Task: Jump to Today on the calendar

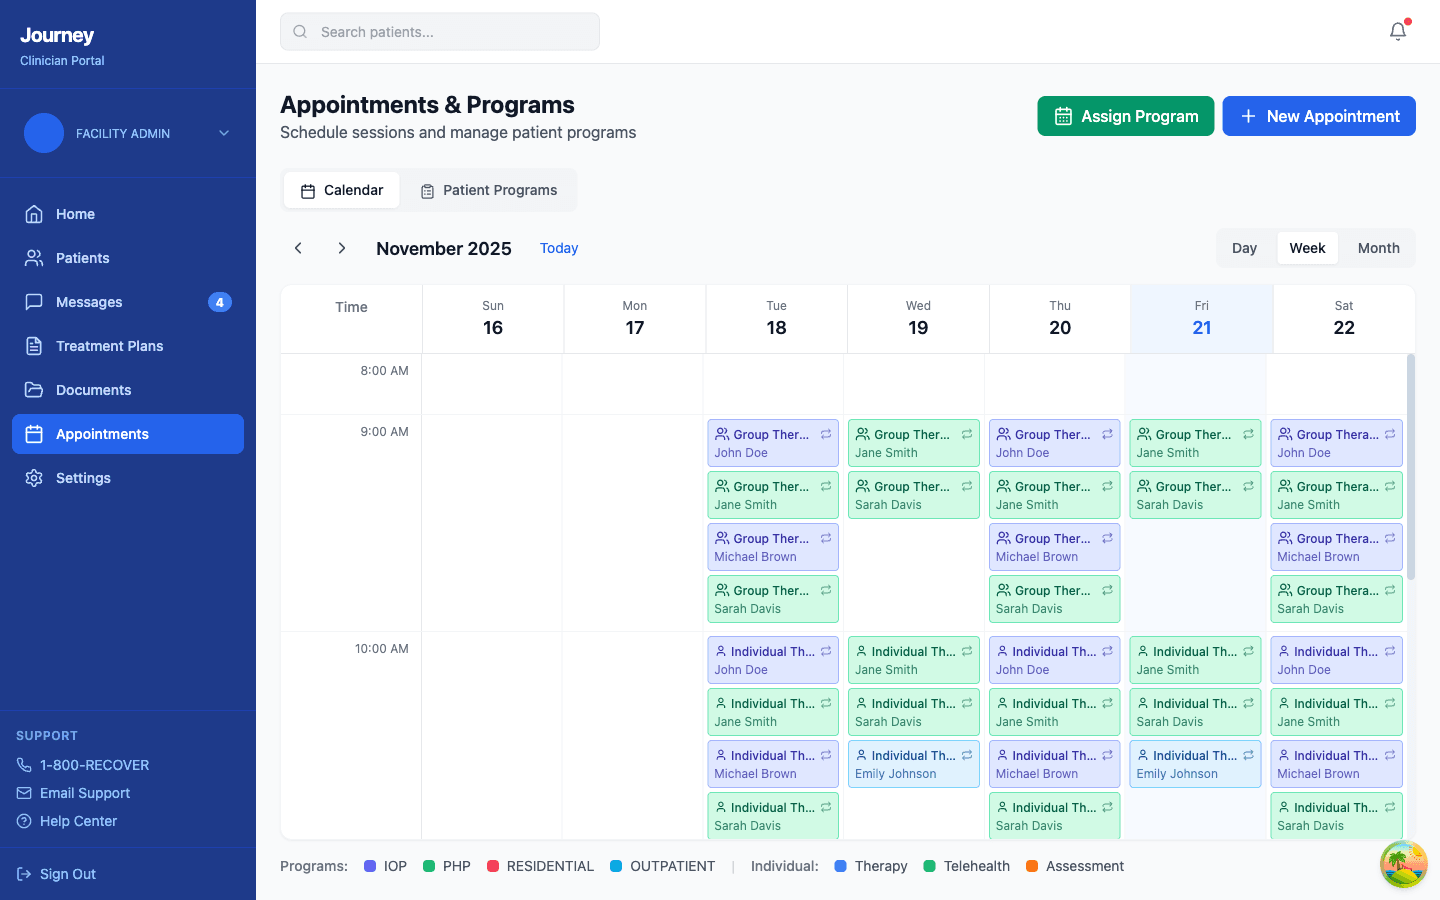Action: (x=558, y=248)
